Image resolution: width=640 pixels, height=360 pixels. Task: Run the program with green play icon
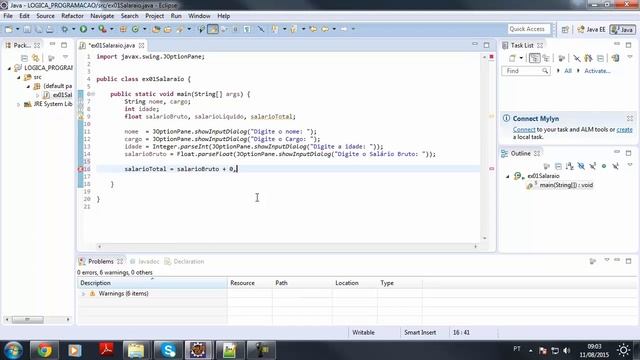pyautogui.click(x=83, y=29)
